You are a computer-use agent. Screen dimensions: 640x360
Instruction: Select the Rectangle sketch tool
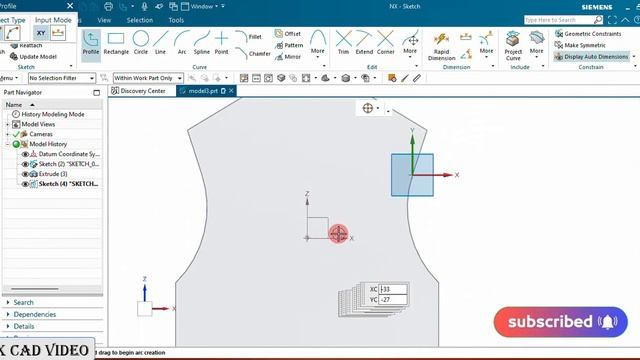tap(116, 43)
